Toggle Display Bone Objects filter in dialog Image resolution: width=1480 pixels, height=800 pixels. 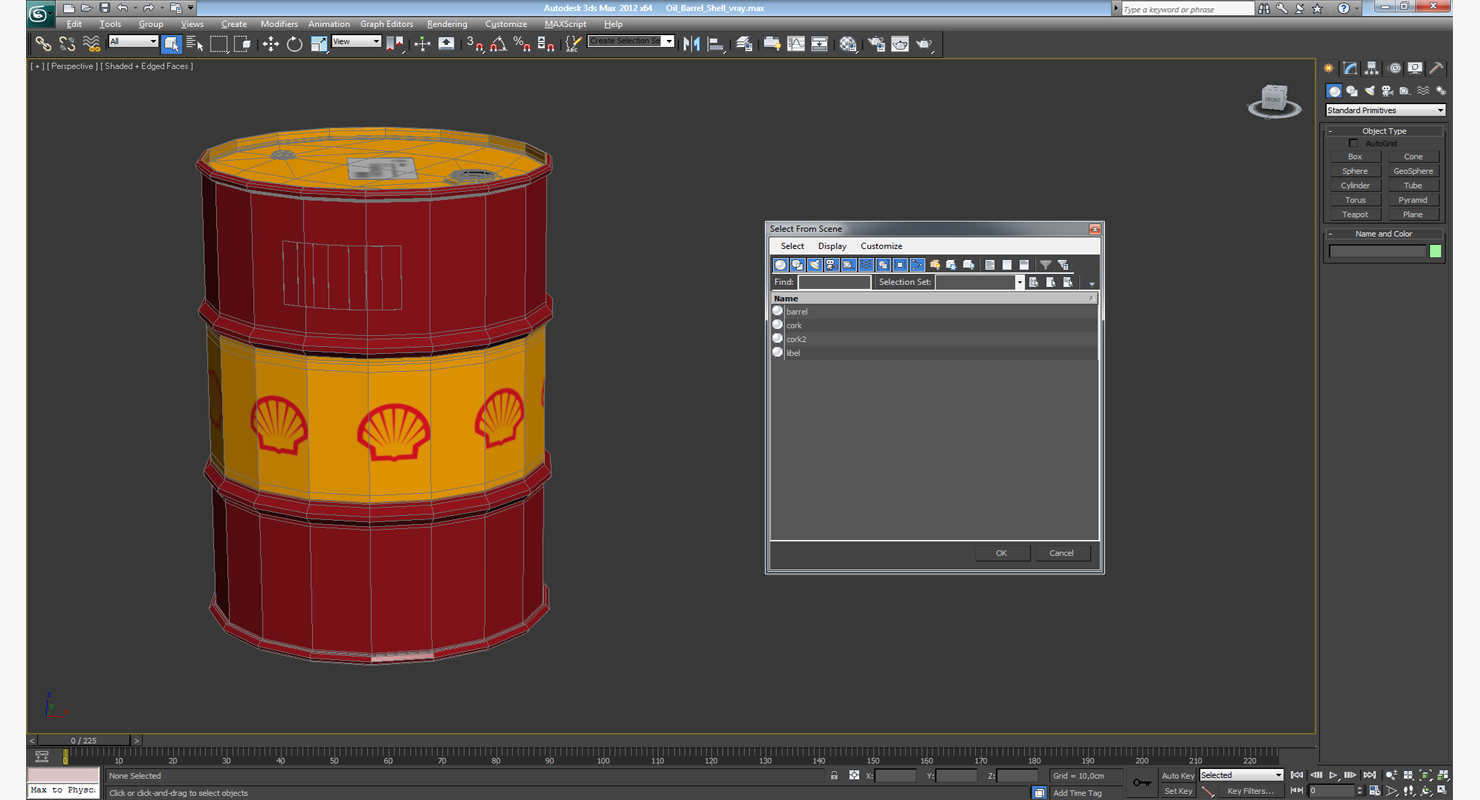(x=917, y=265)
